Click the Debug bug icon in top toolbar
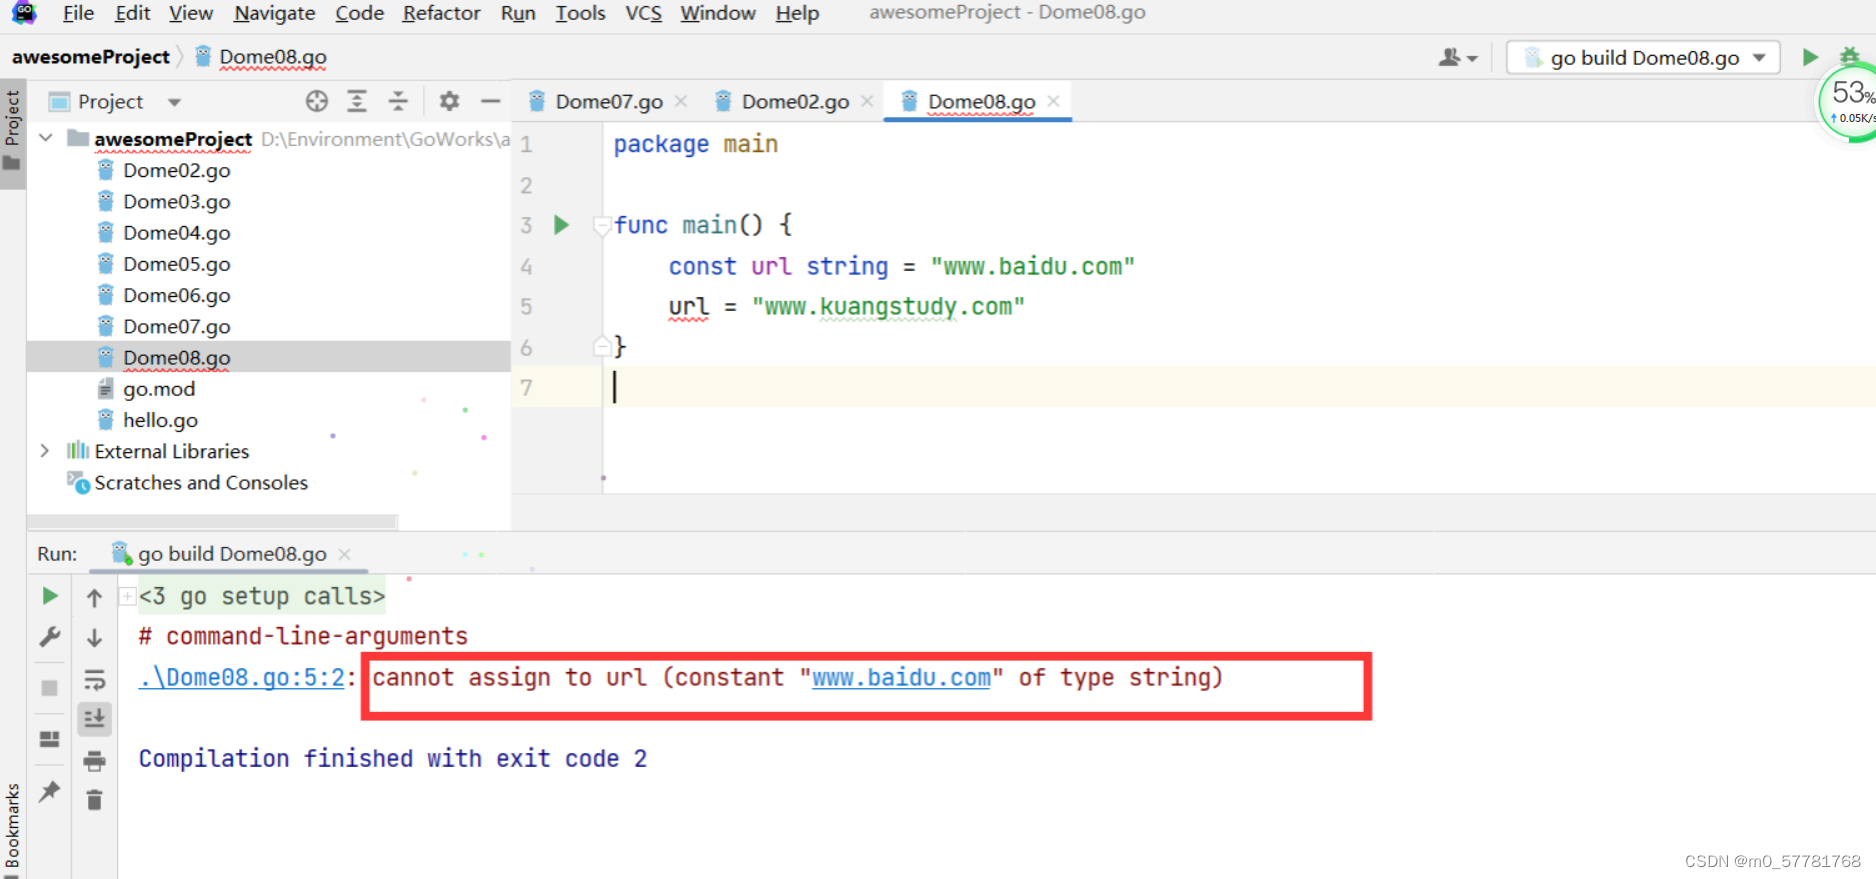Screen dimensions: 1876x879 (1850, 56)
